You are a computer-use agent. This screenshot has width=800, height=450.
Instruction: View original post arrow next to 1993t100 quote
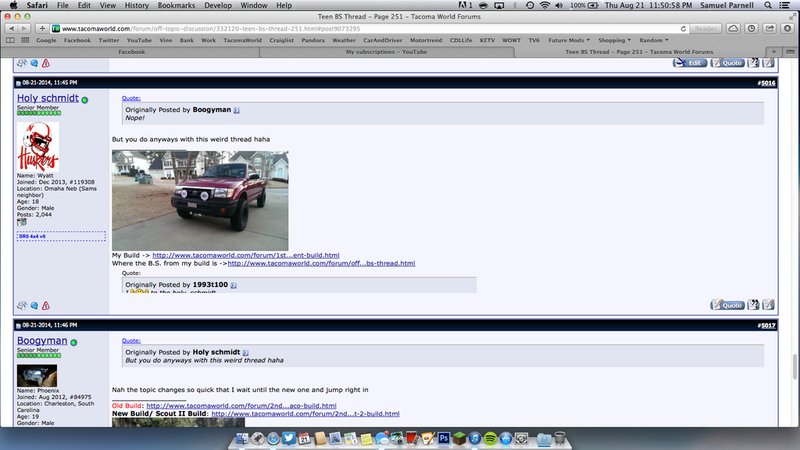[233, 285]
